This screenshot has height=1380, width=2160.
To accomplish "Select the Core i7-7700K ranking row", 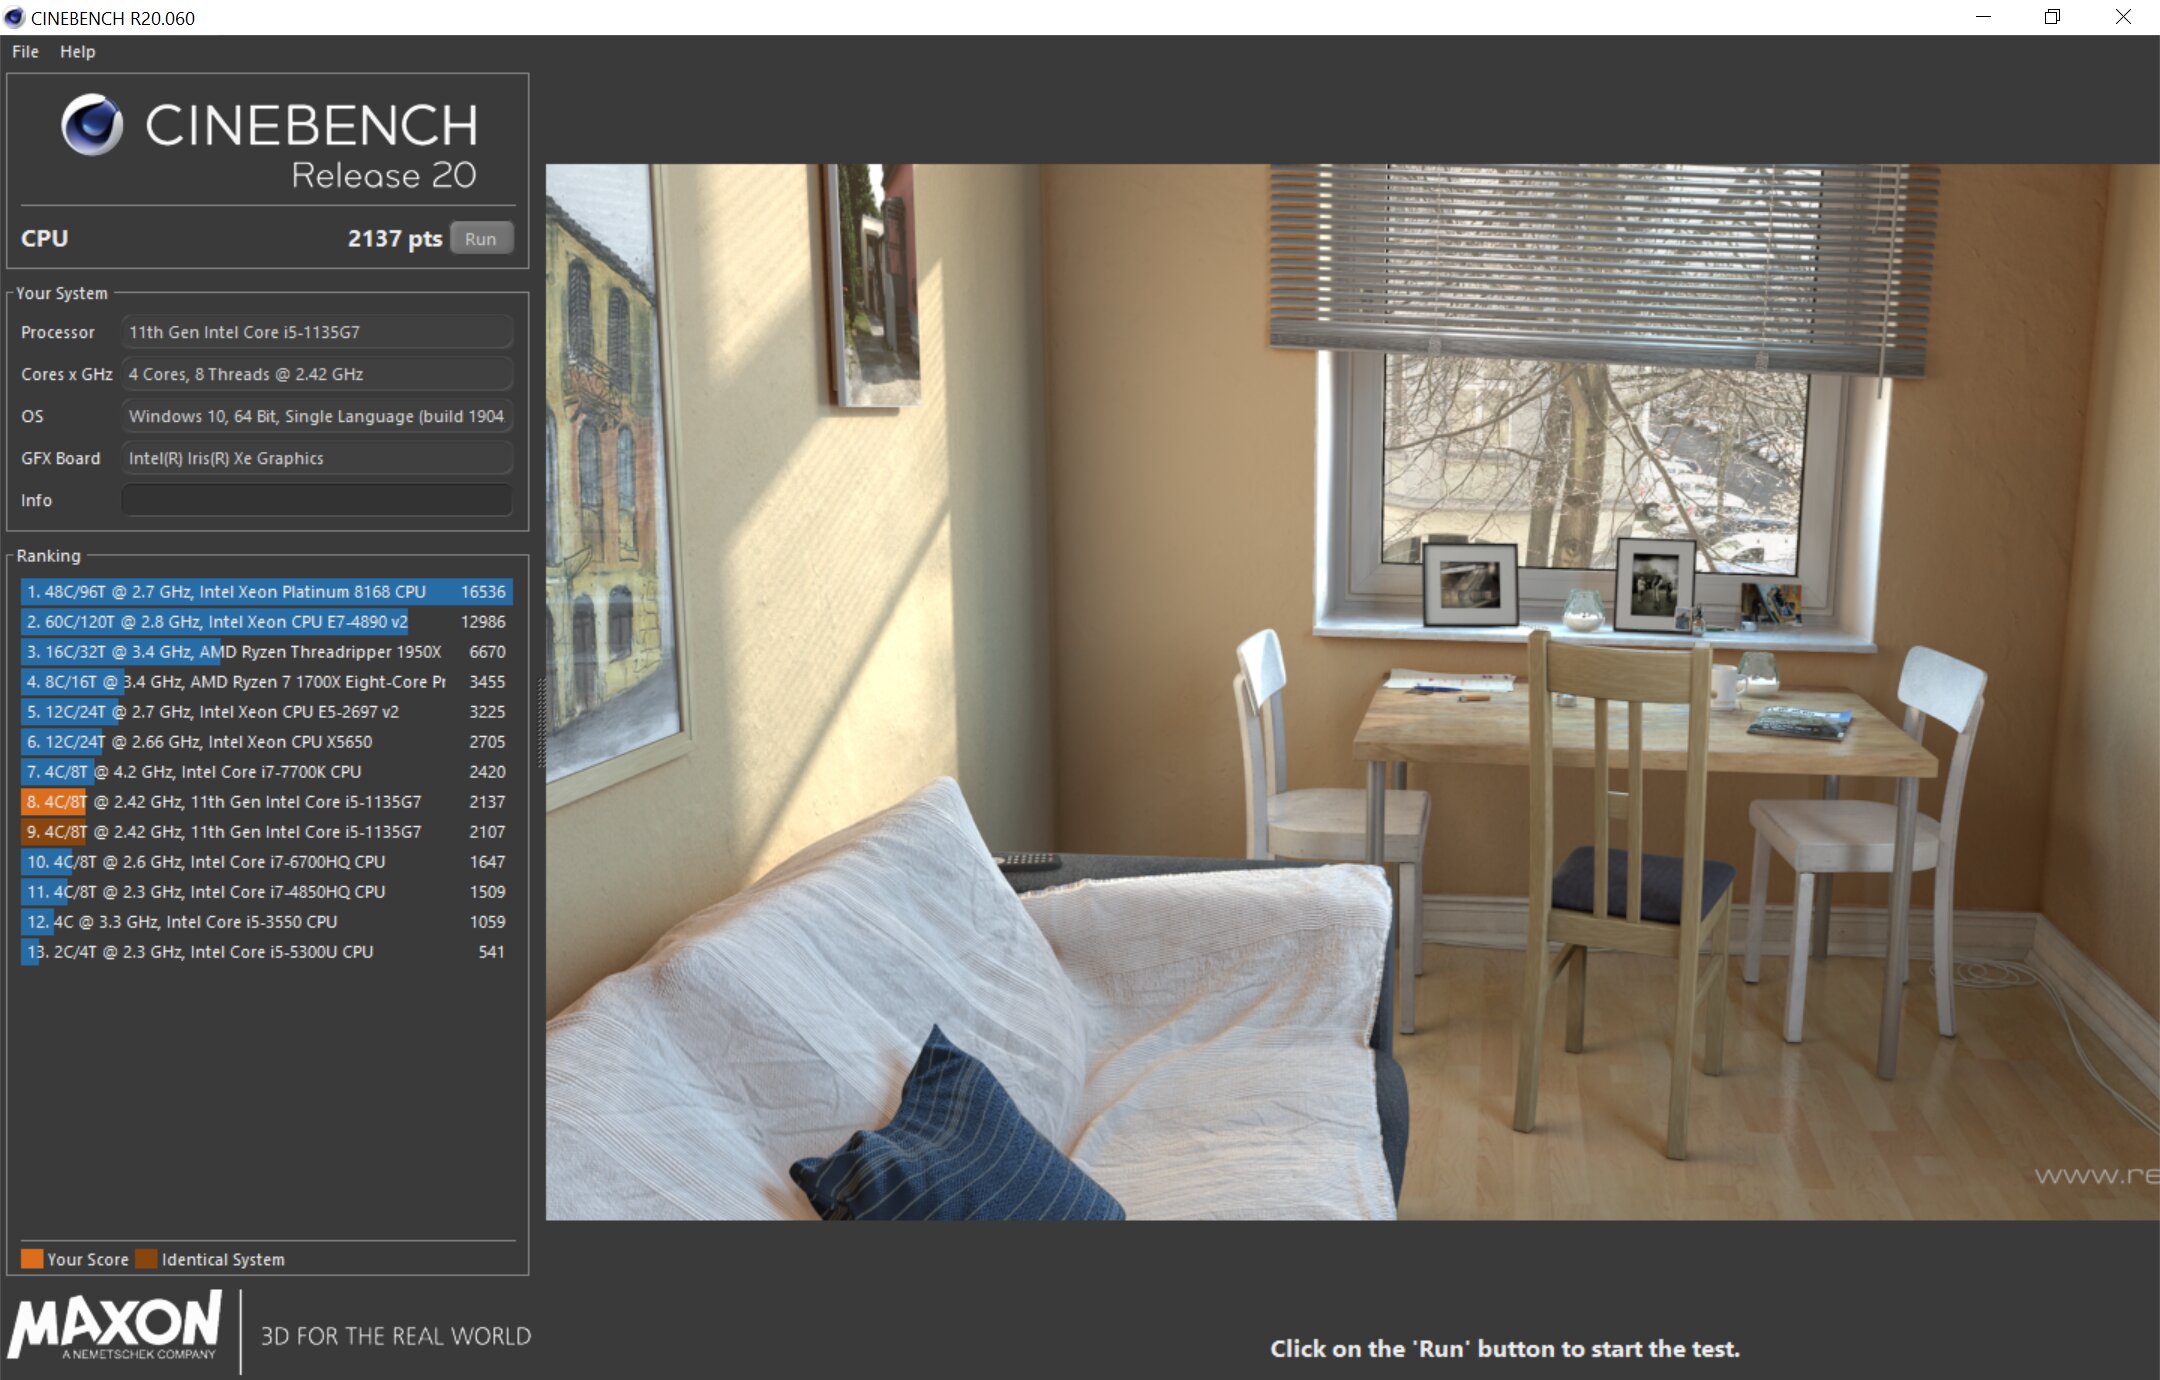I will (266, 772).
